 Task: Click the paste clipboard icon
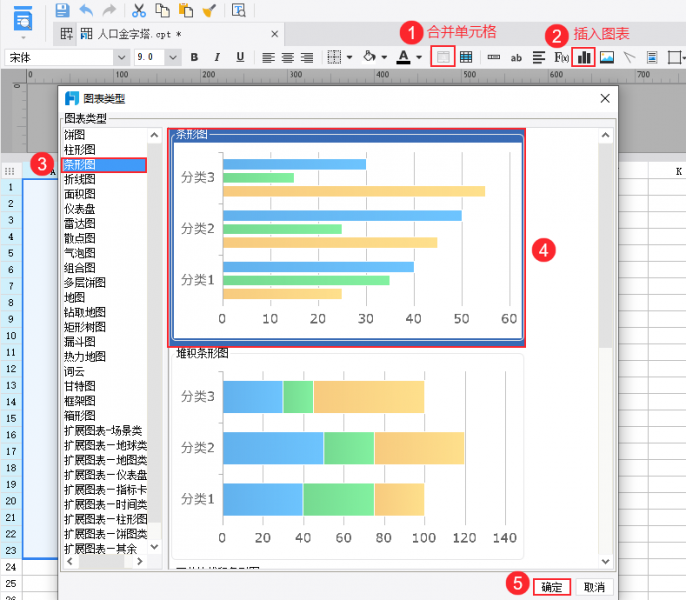tap(186, 10)
